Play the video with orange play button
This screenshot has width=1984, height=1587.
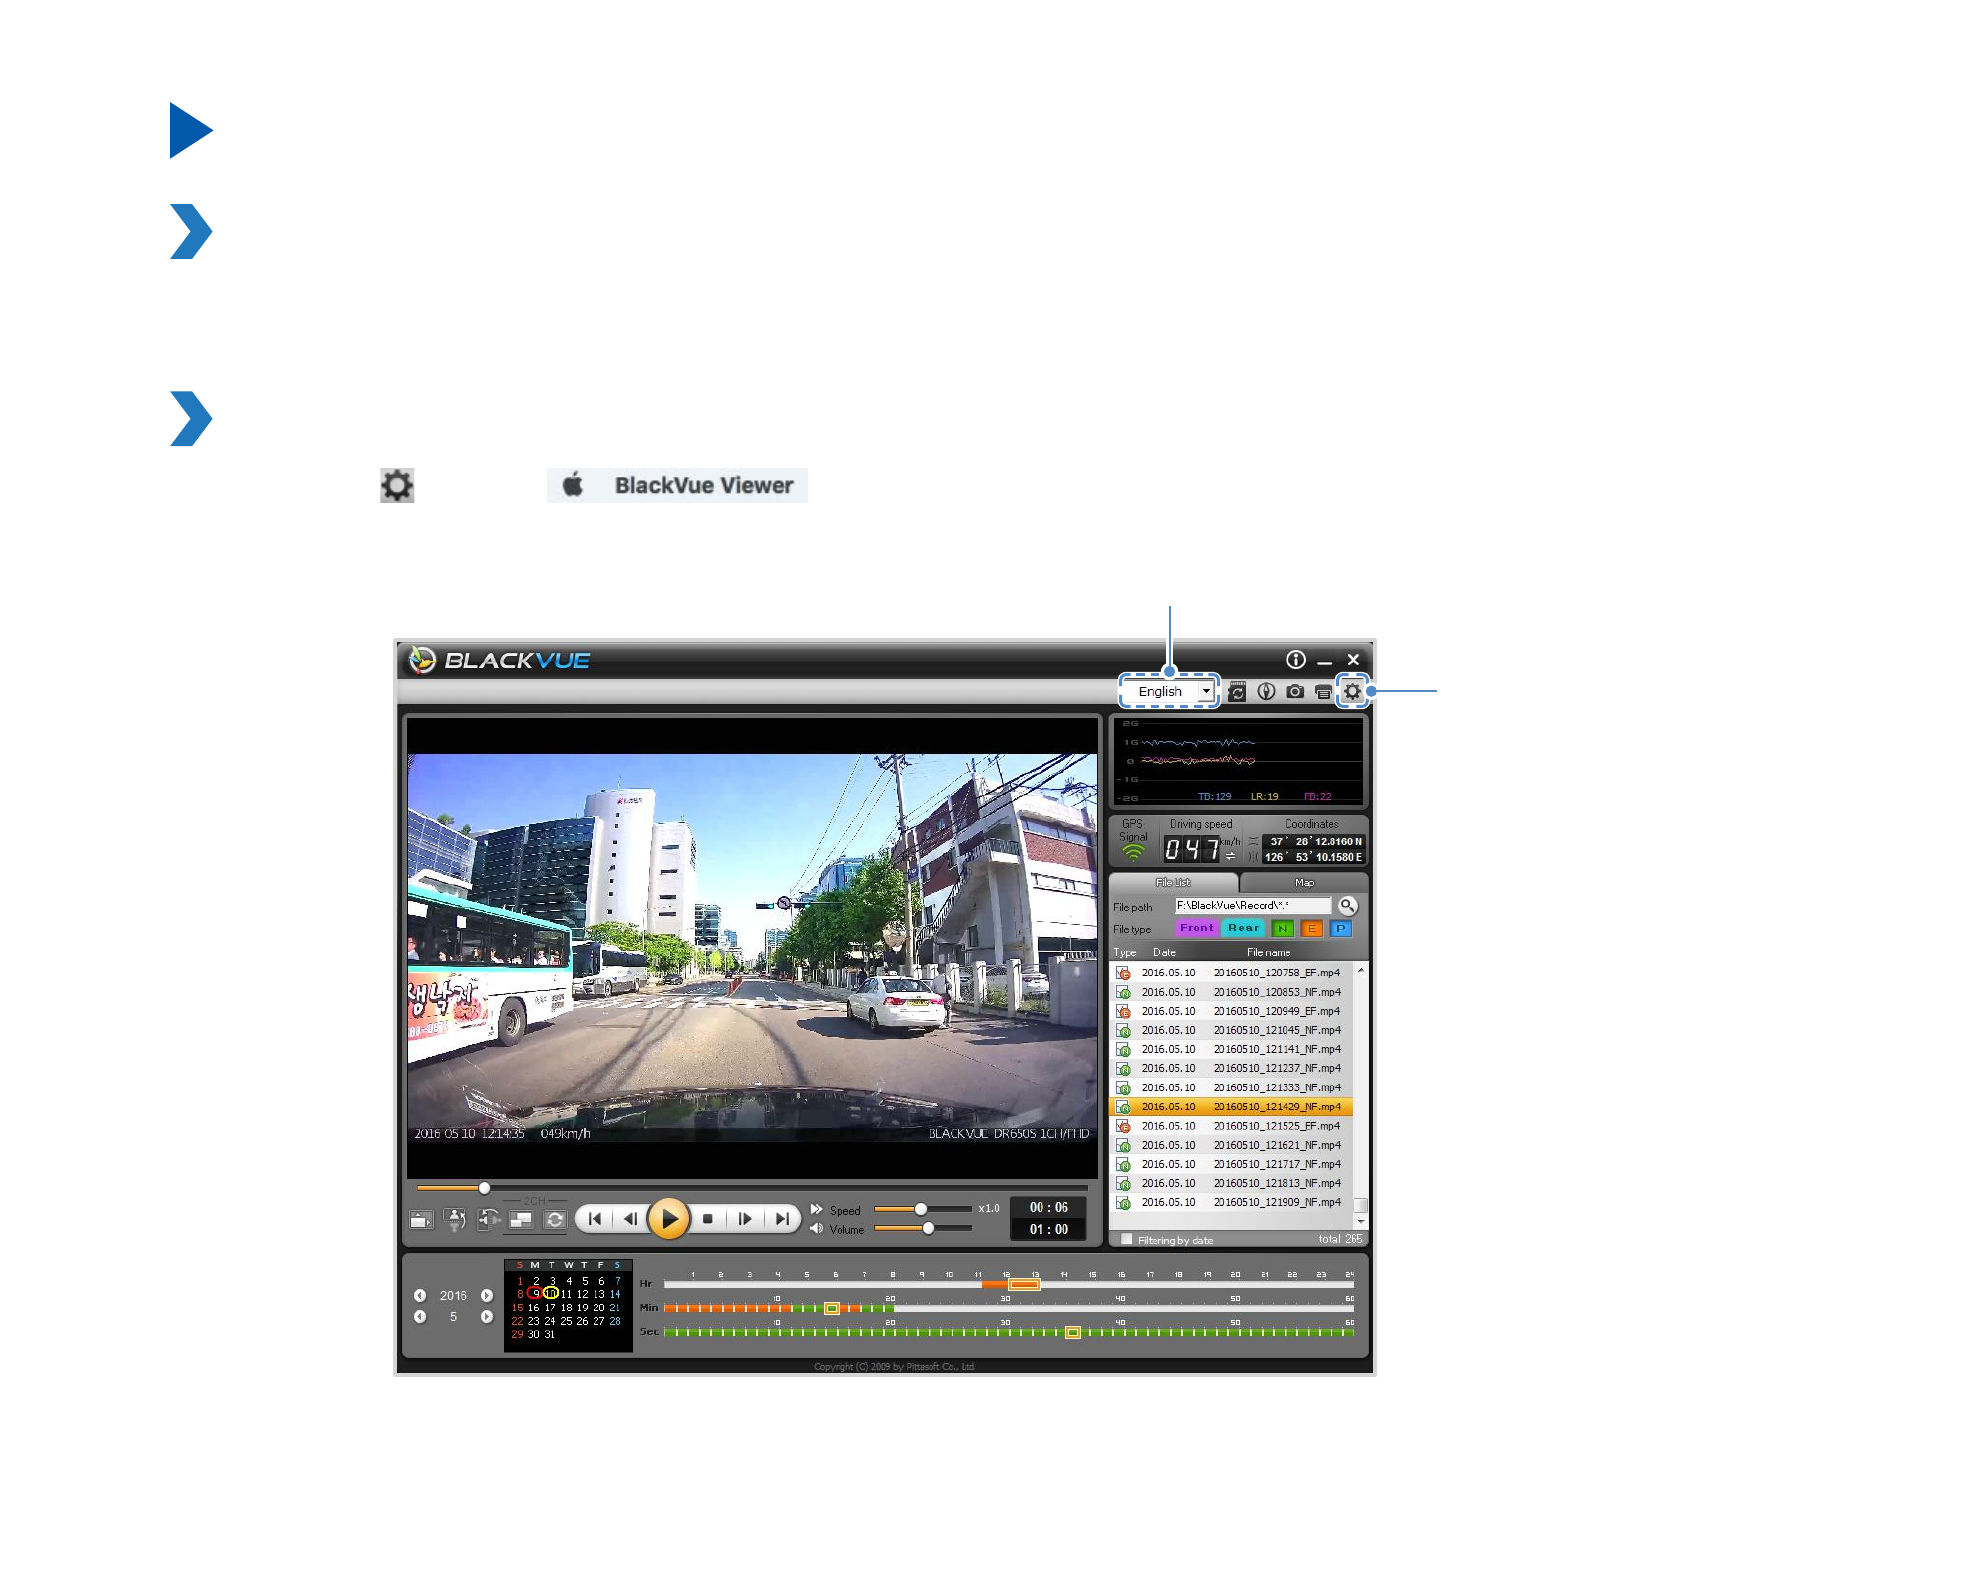(x=669, y=1219)
